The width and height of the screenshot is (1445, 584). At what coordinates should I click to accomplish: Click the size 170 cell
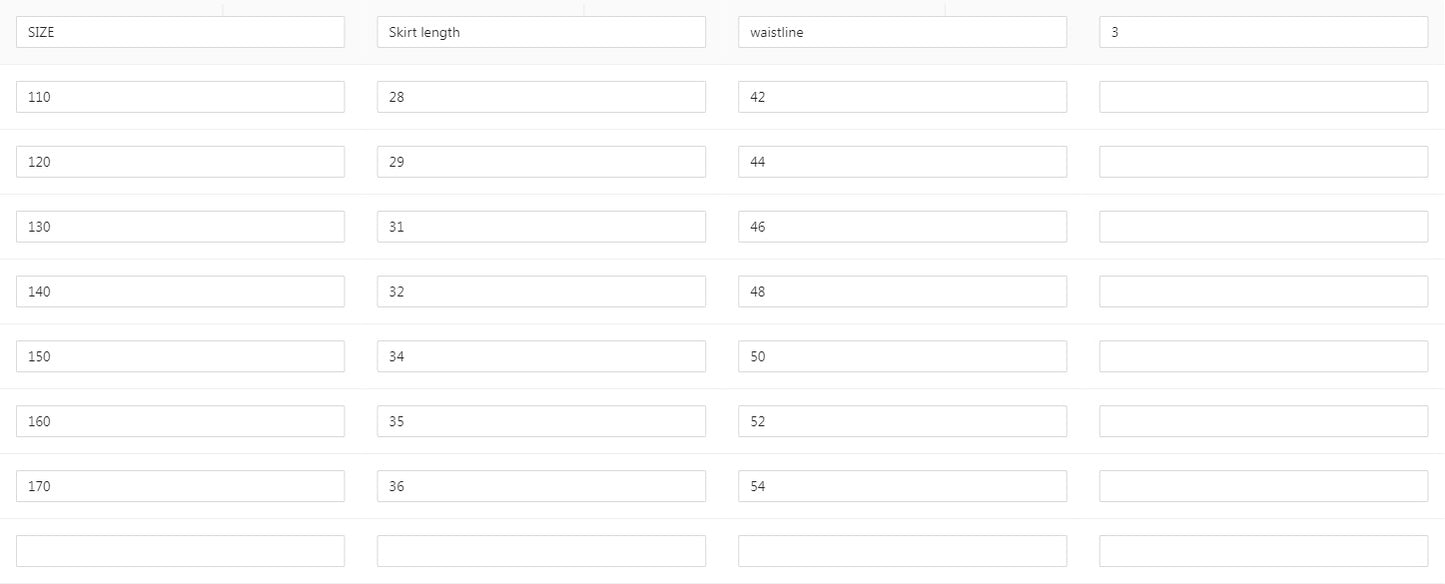[x=180, y=486]
